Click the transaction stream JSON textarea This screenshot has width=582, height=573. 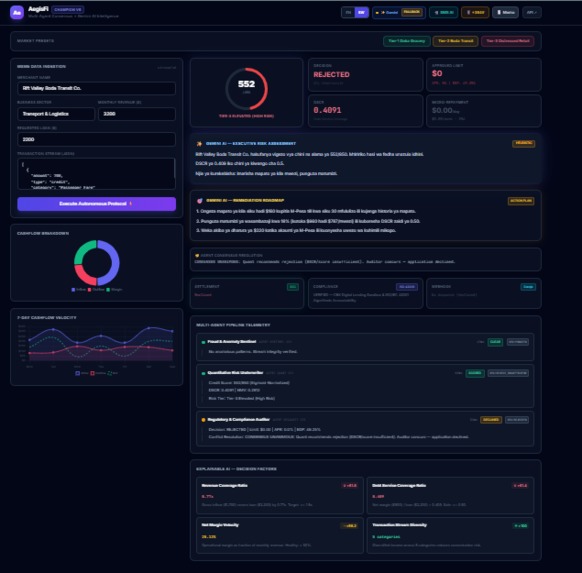[97, 174]
